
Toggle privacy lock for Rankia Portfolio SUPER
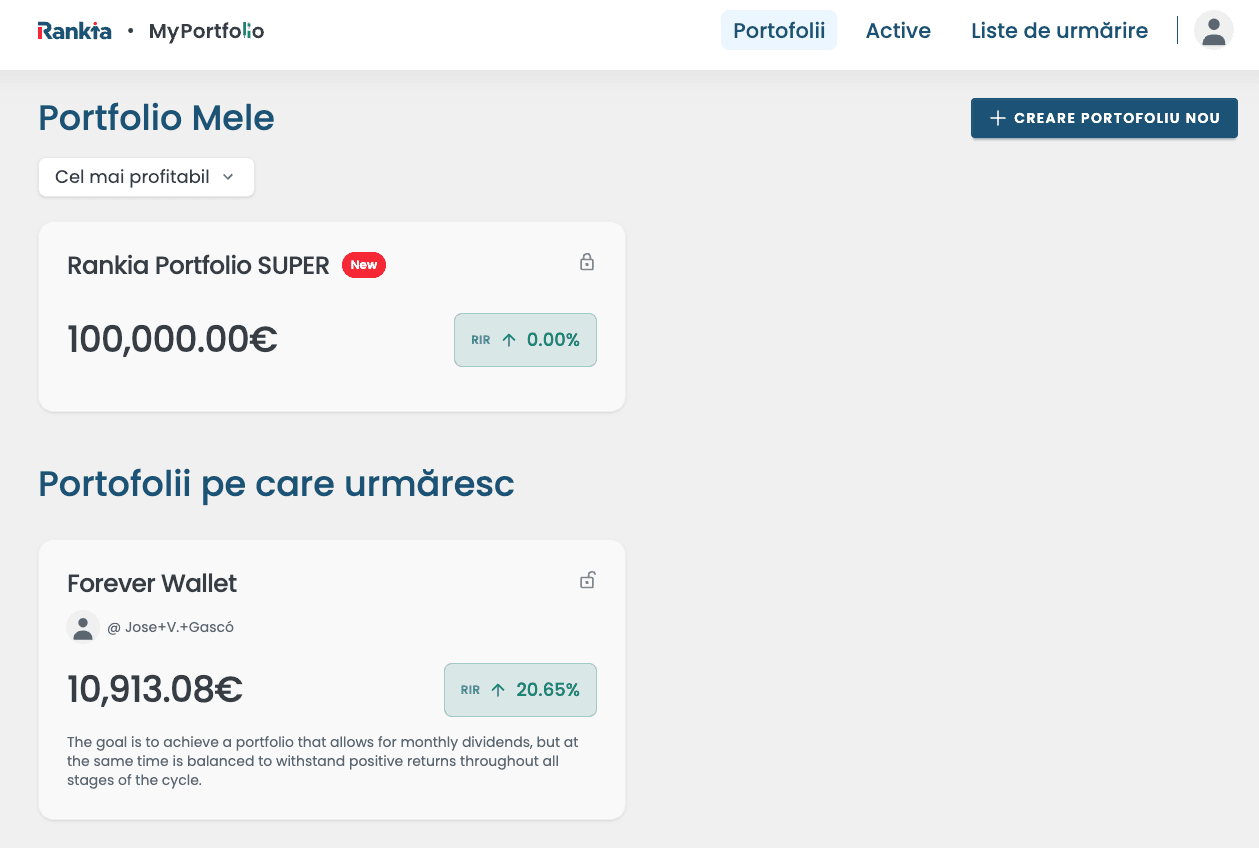click(587, 261)
